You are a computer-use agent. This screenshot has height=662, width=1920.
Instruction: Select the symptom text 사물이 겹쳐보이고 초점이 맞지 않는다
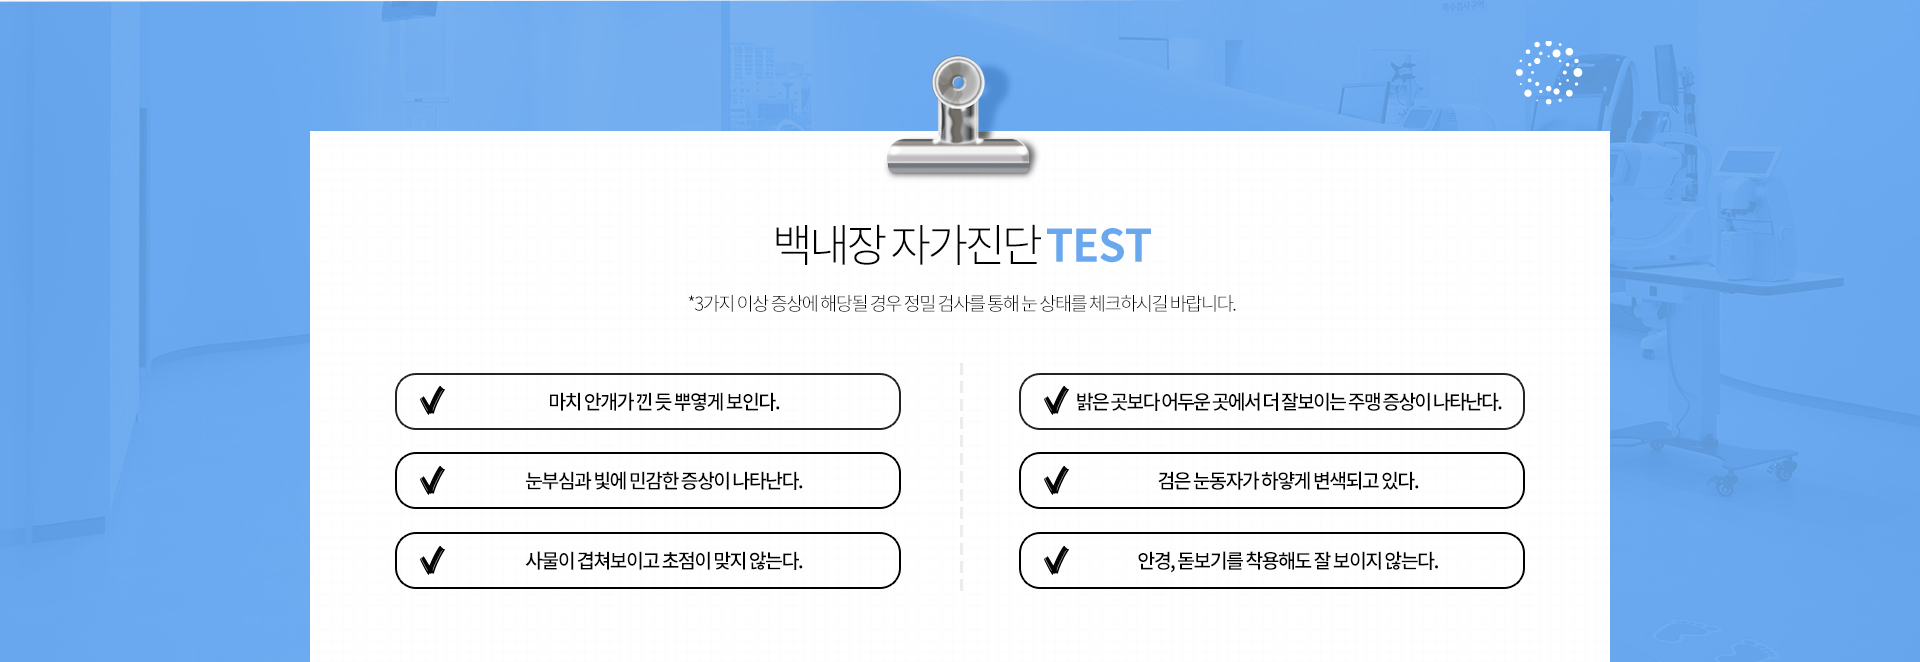[664, 561]
